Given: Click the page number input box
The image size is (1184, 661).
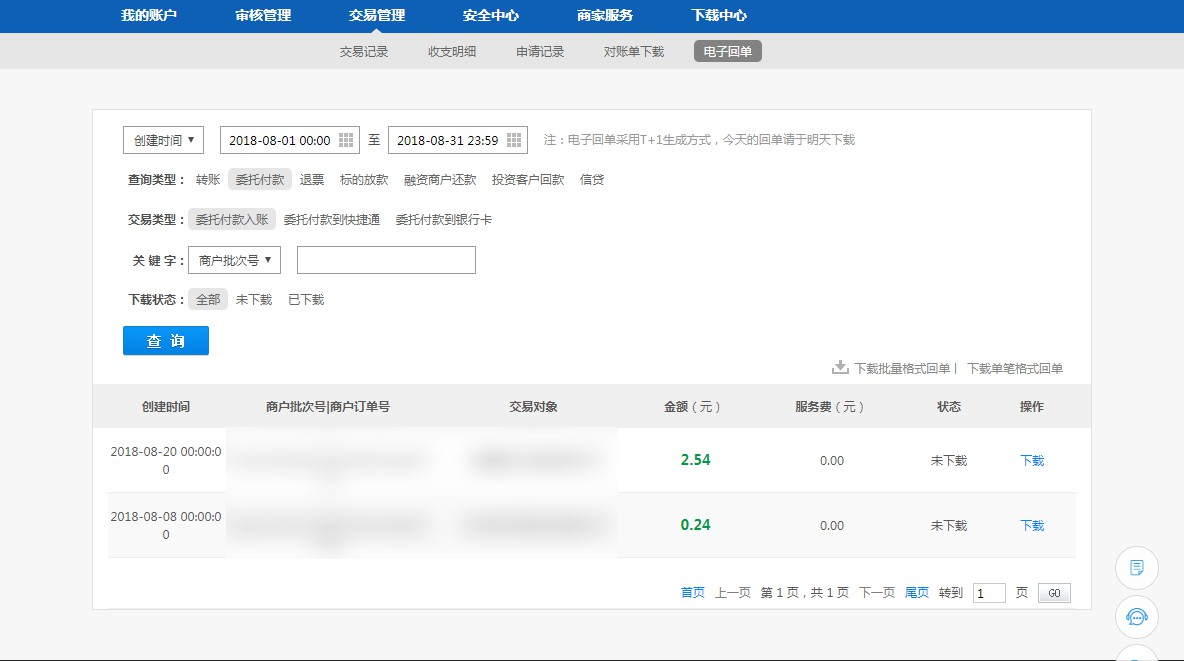Looking at the screenshot, I should 989,593.
